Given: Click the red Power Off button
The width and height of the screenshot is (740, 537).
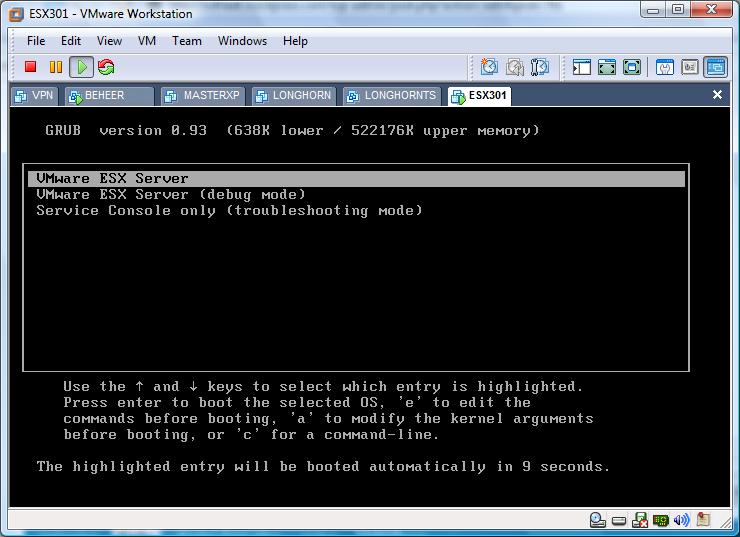Looking at the screenshot, I should coord(31,67).
